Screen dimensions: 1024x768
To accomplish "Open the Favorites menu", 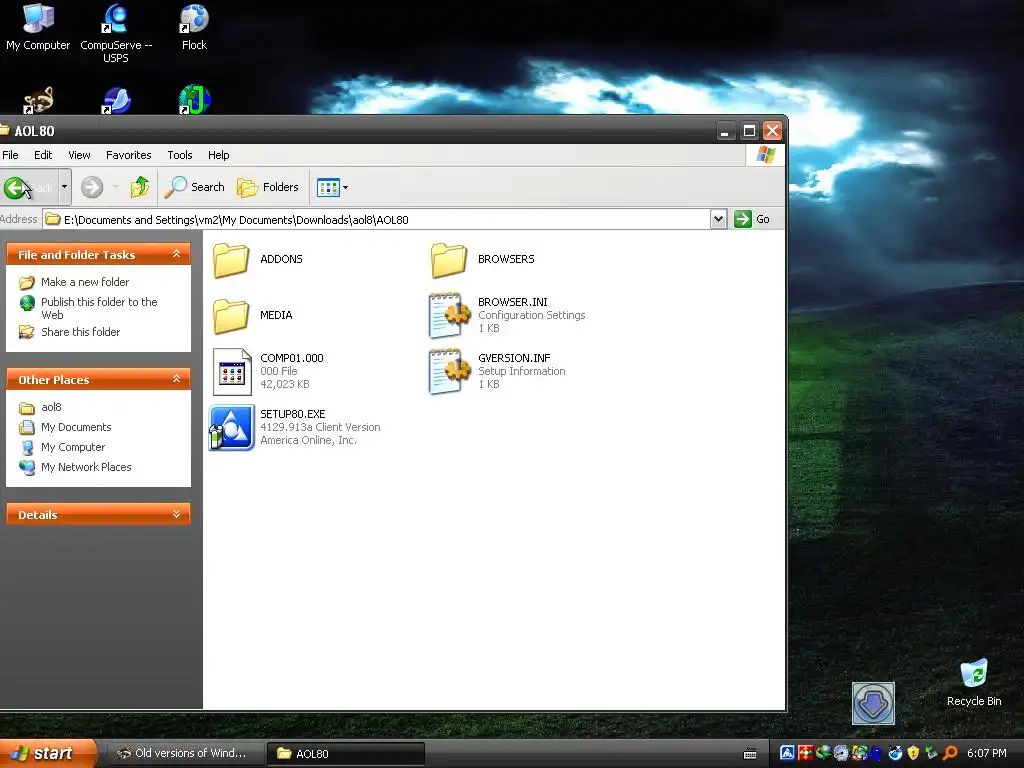I will [x=129, y=155].
